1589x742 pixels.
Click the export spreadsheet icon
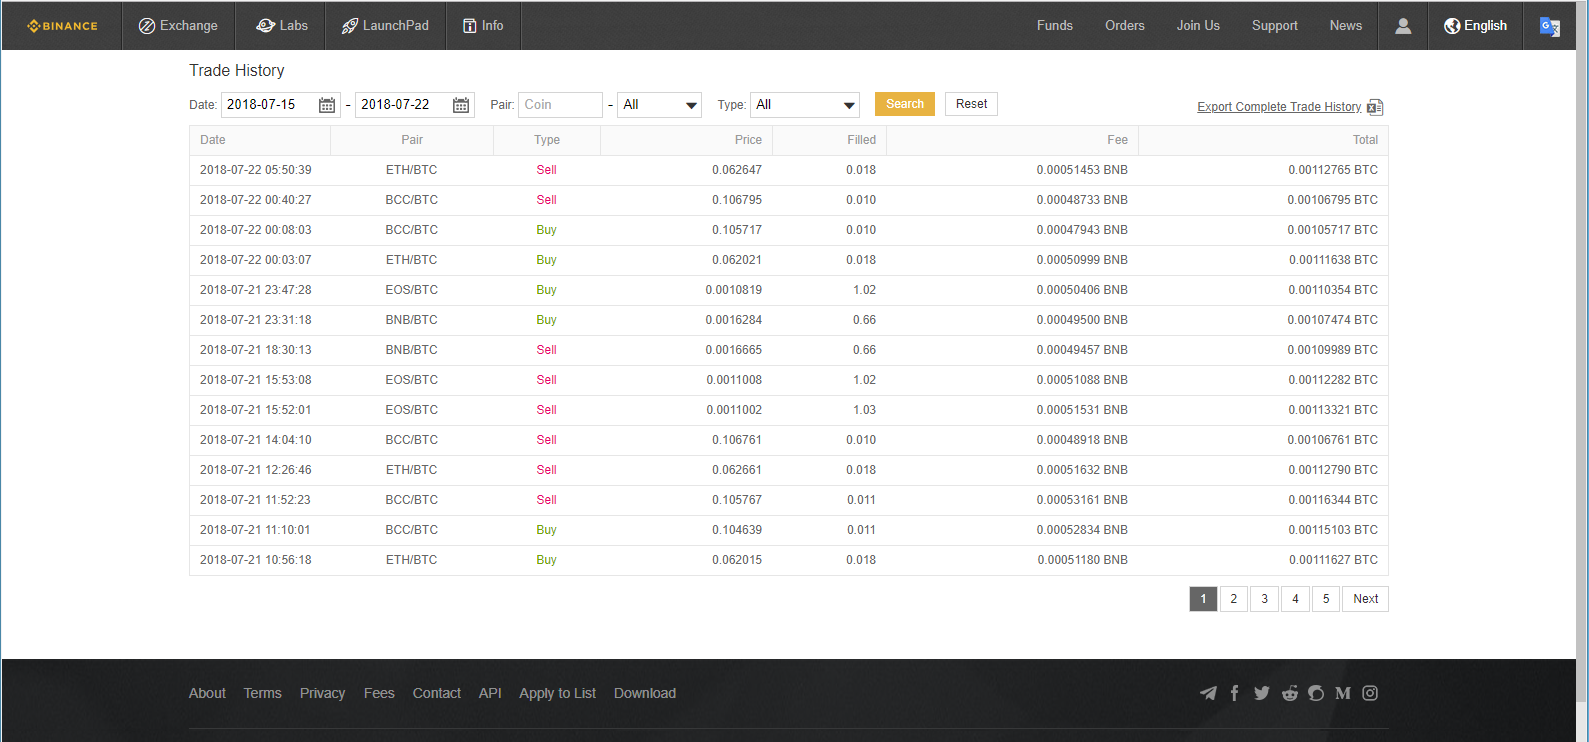1375,107
